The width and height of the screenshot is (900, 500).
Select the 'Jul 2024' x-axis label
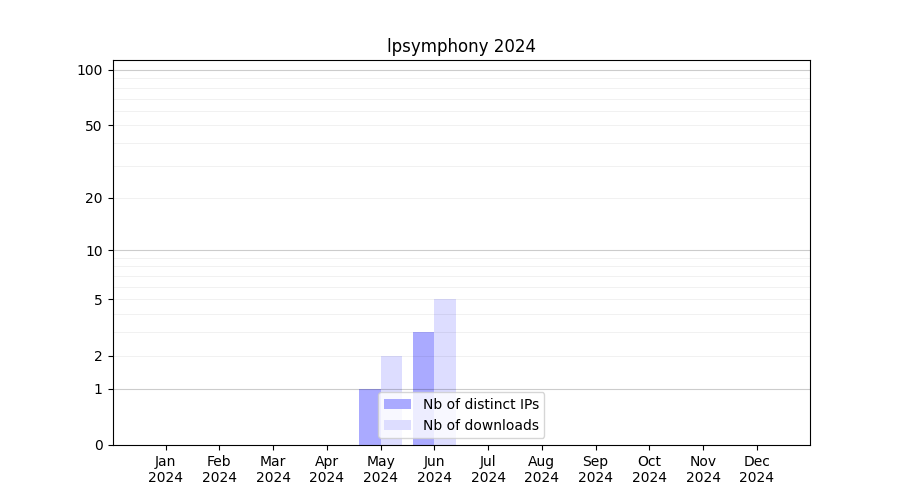click(488, 469)
